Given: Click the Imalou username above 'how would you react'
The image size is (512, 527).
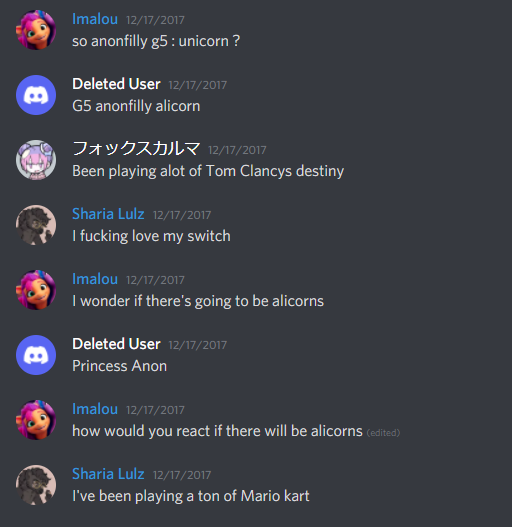Looking at the screenshot, I should (95, 409).
